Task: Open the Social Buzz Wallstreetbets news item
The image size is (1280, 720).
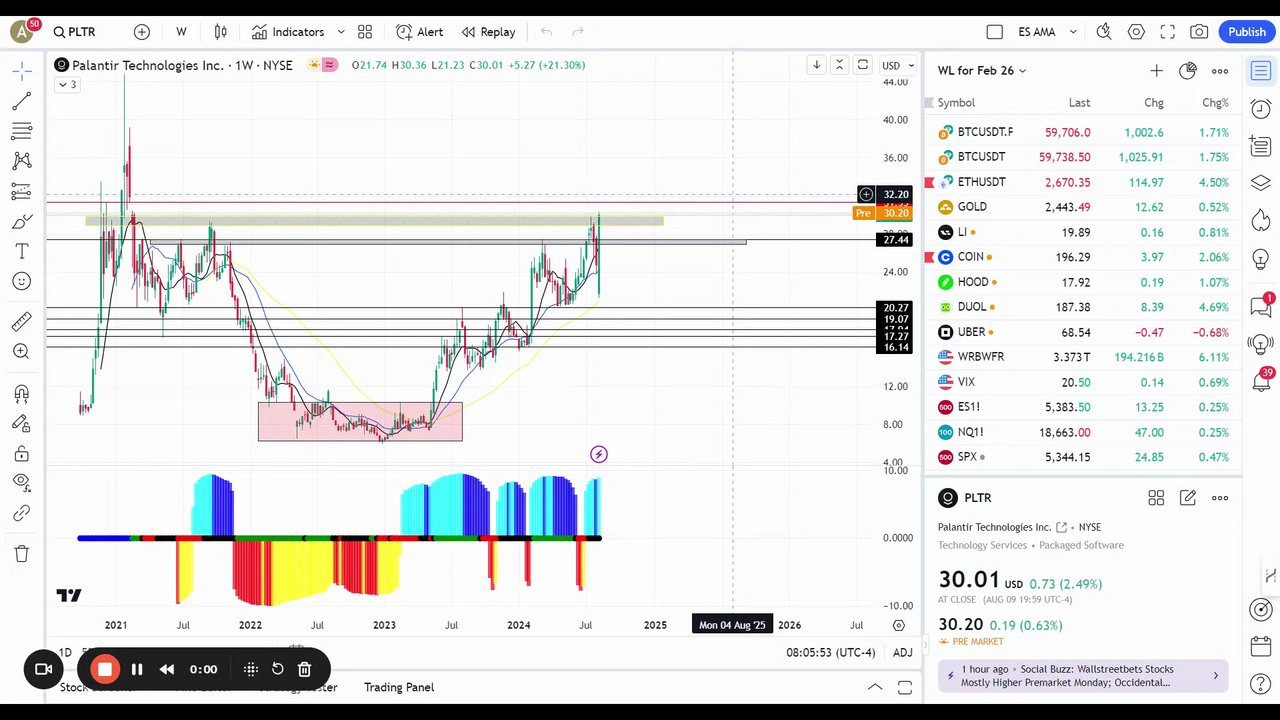Action: coord(1083,676)
